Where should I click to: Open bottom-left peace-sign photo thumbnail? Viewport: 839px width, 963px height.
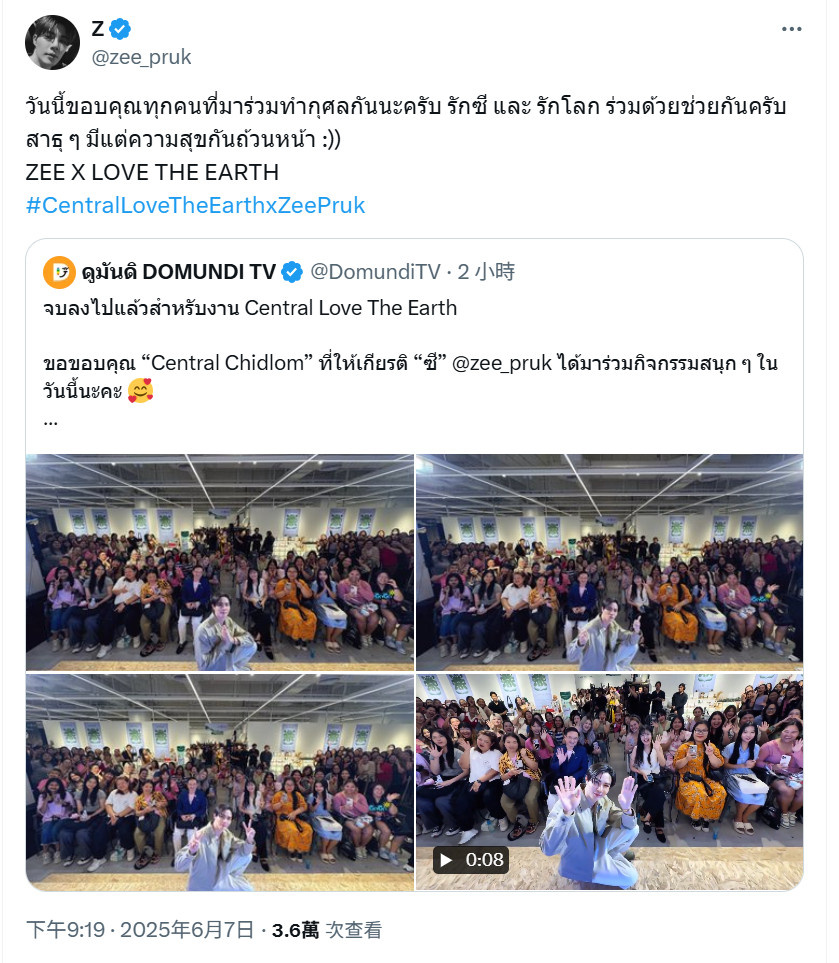[x=220, y=782]
